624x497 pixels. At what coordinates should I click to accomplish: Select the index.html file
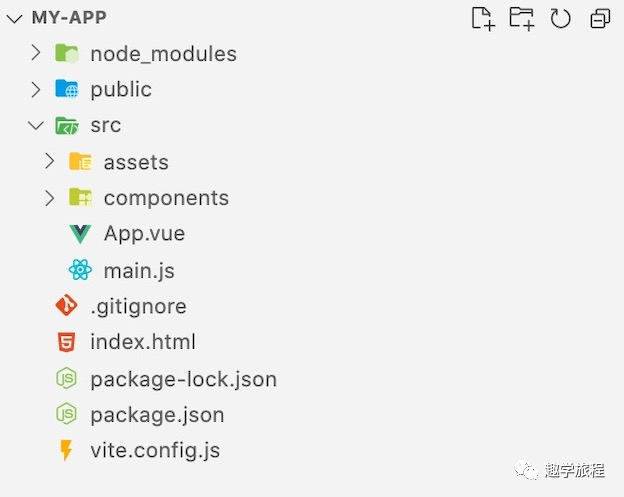tap(143, 342)
